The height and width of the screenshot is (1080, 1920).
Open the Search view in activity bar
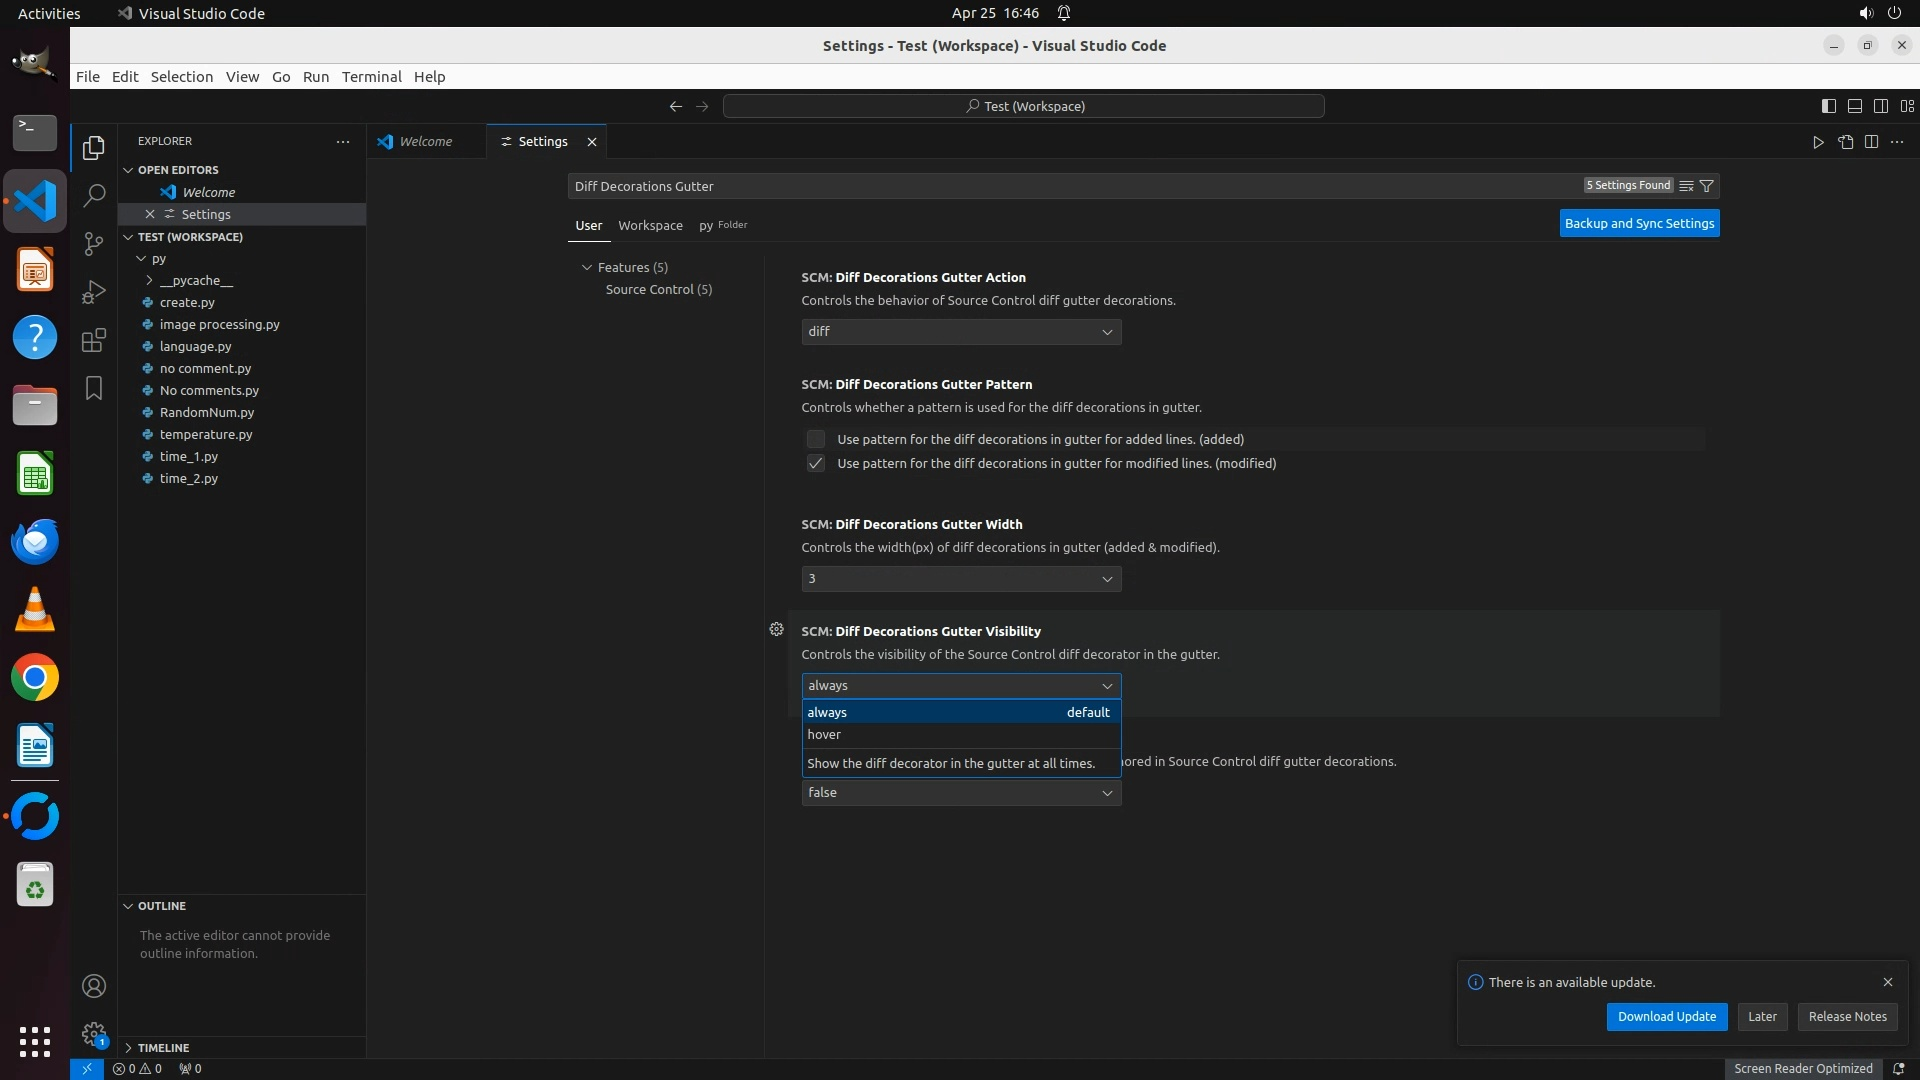[94, 196]
